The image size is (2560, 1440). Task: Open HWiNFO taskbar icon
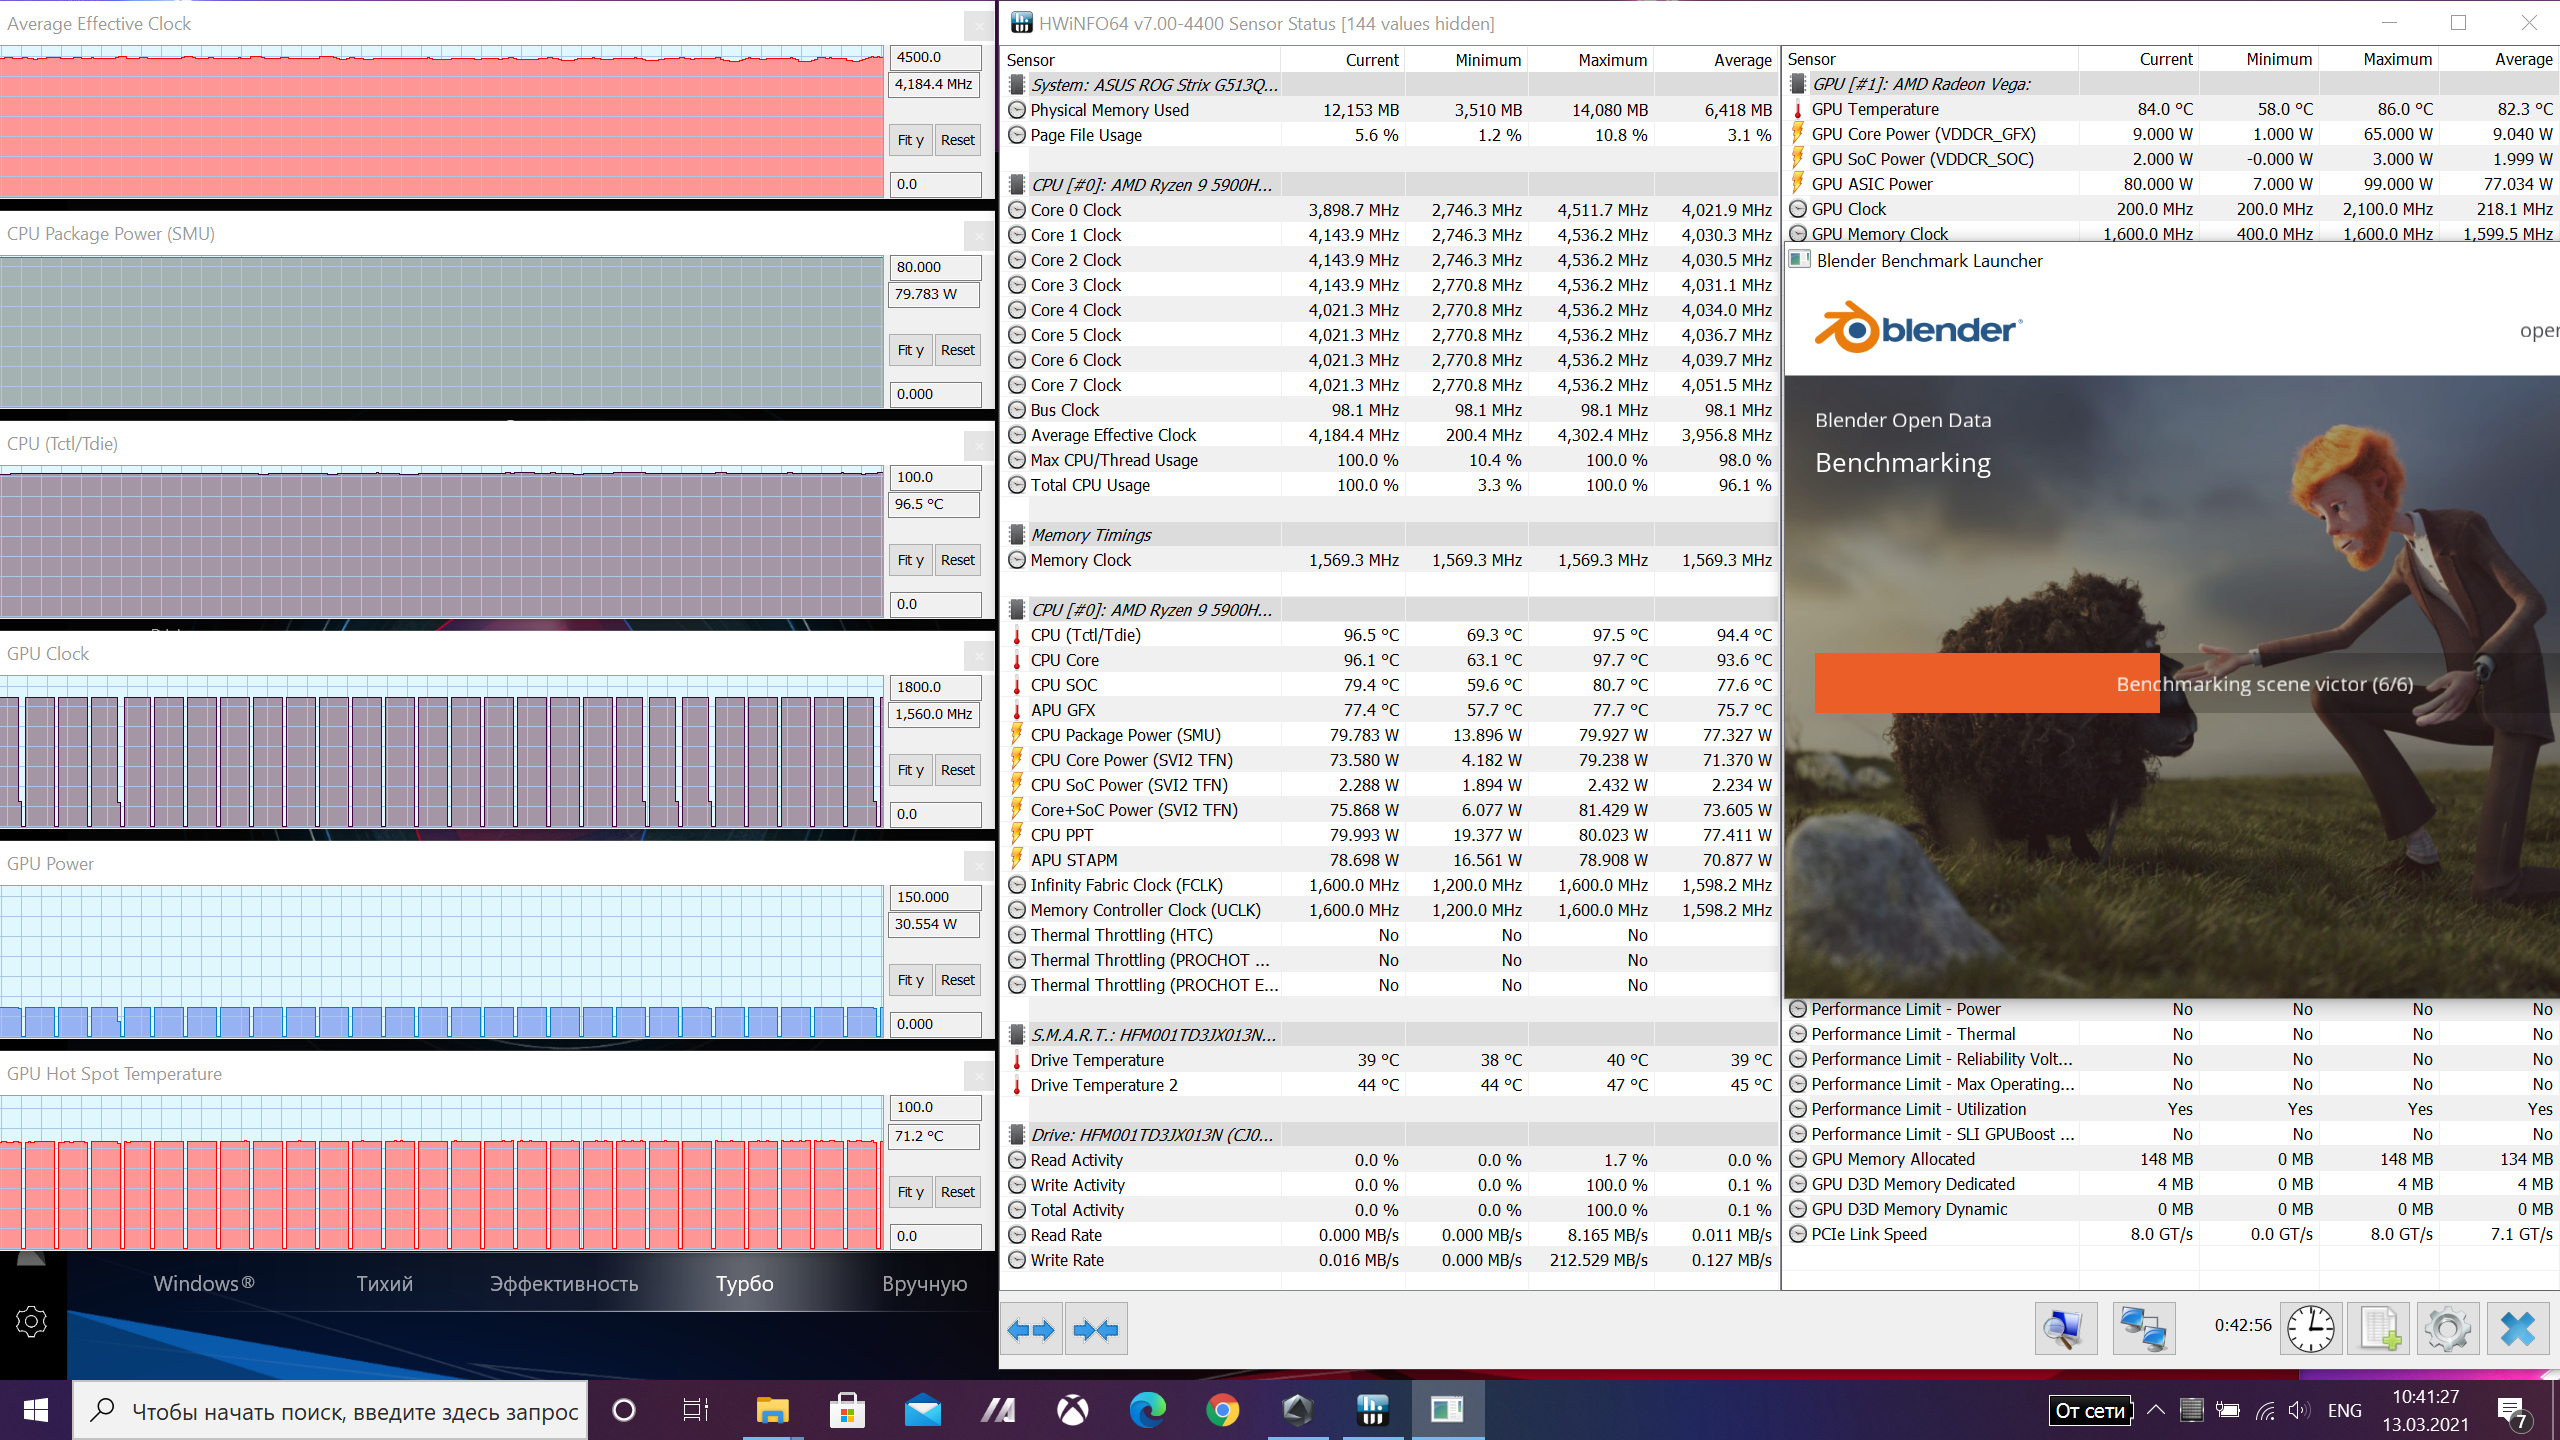[1372, 1411]
